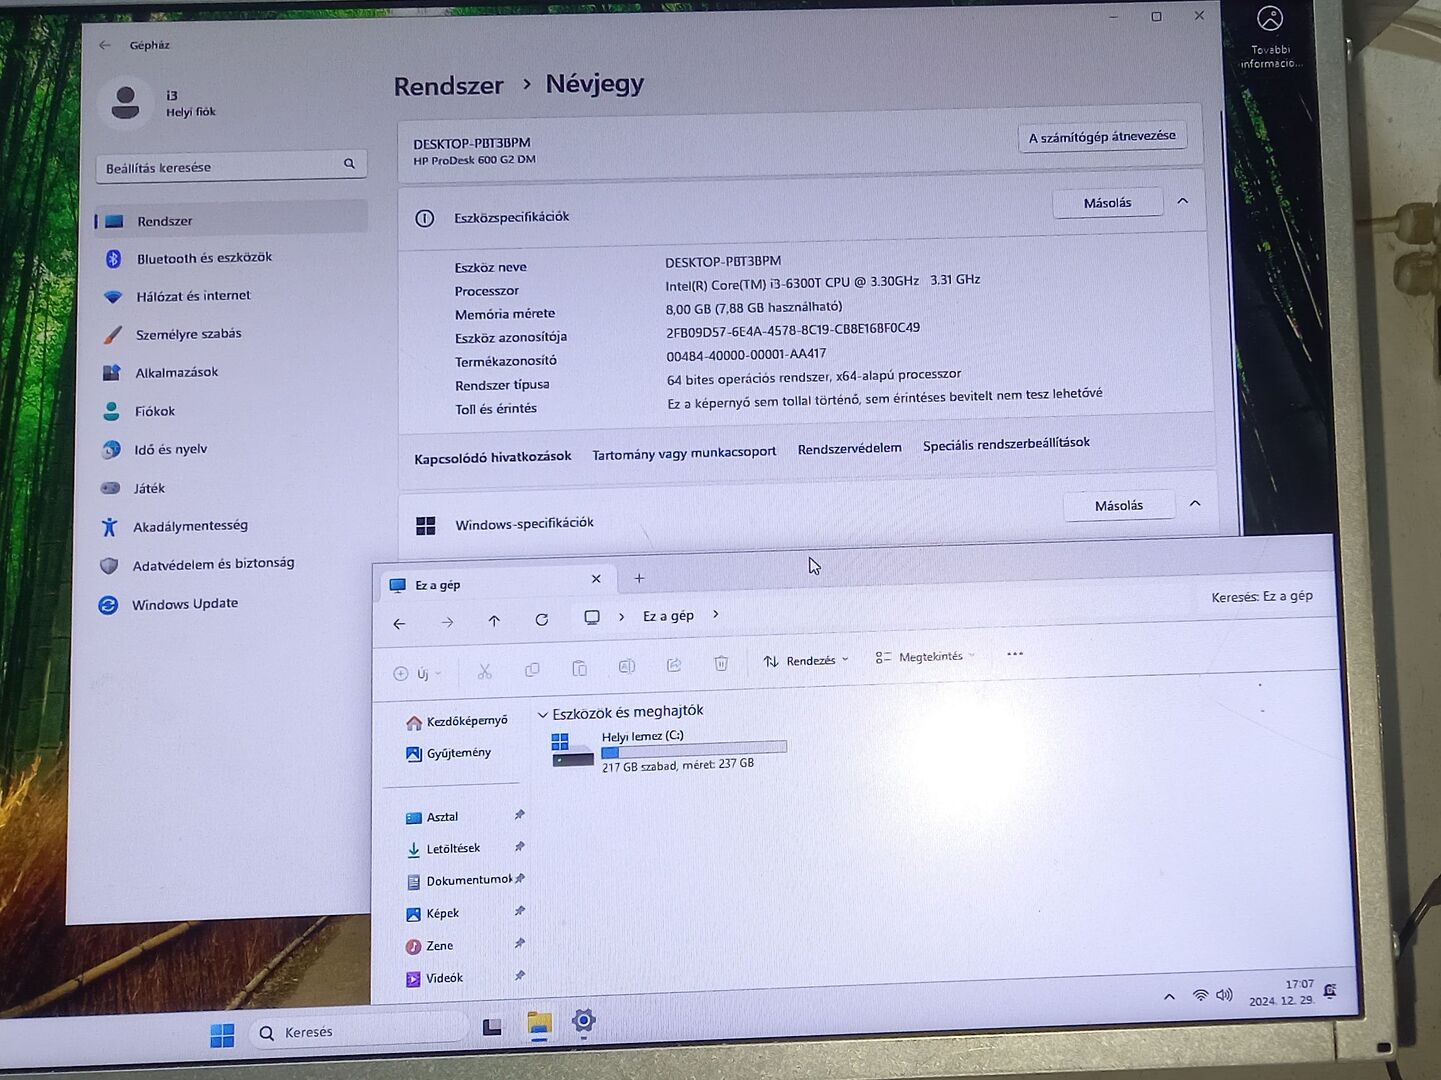Viewport: 1441px width, 1080px height.
Task: Open Fiókok settings
Action: [x=154, y=411]
